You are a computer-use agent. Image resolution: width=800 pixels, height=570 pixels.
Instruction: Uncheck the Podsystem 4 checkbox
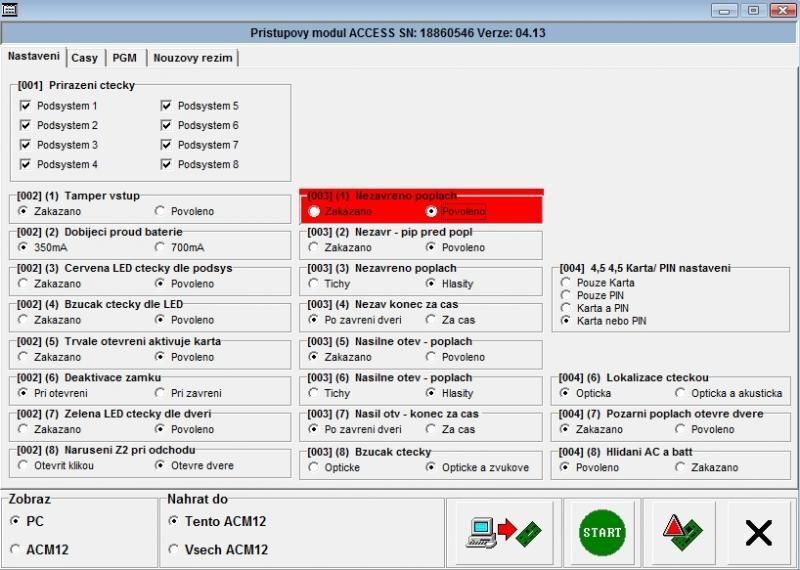26,165
